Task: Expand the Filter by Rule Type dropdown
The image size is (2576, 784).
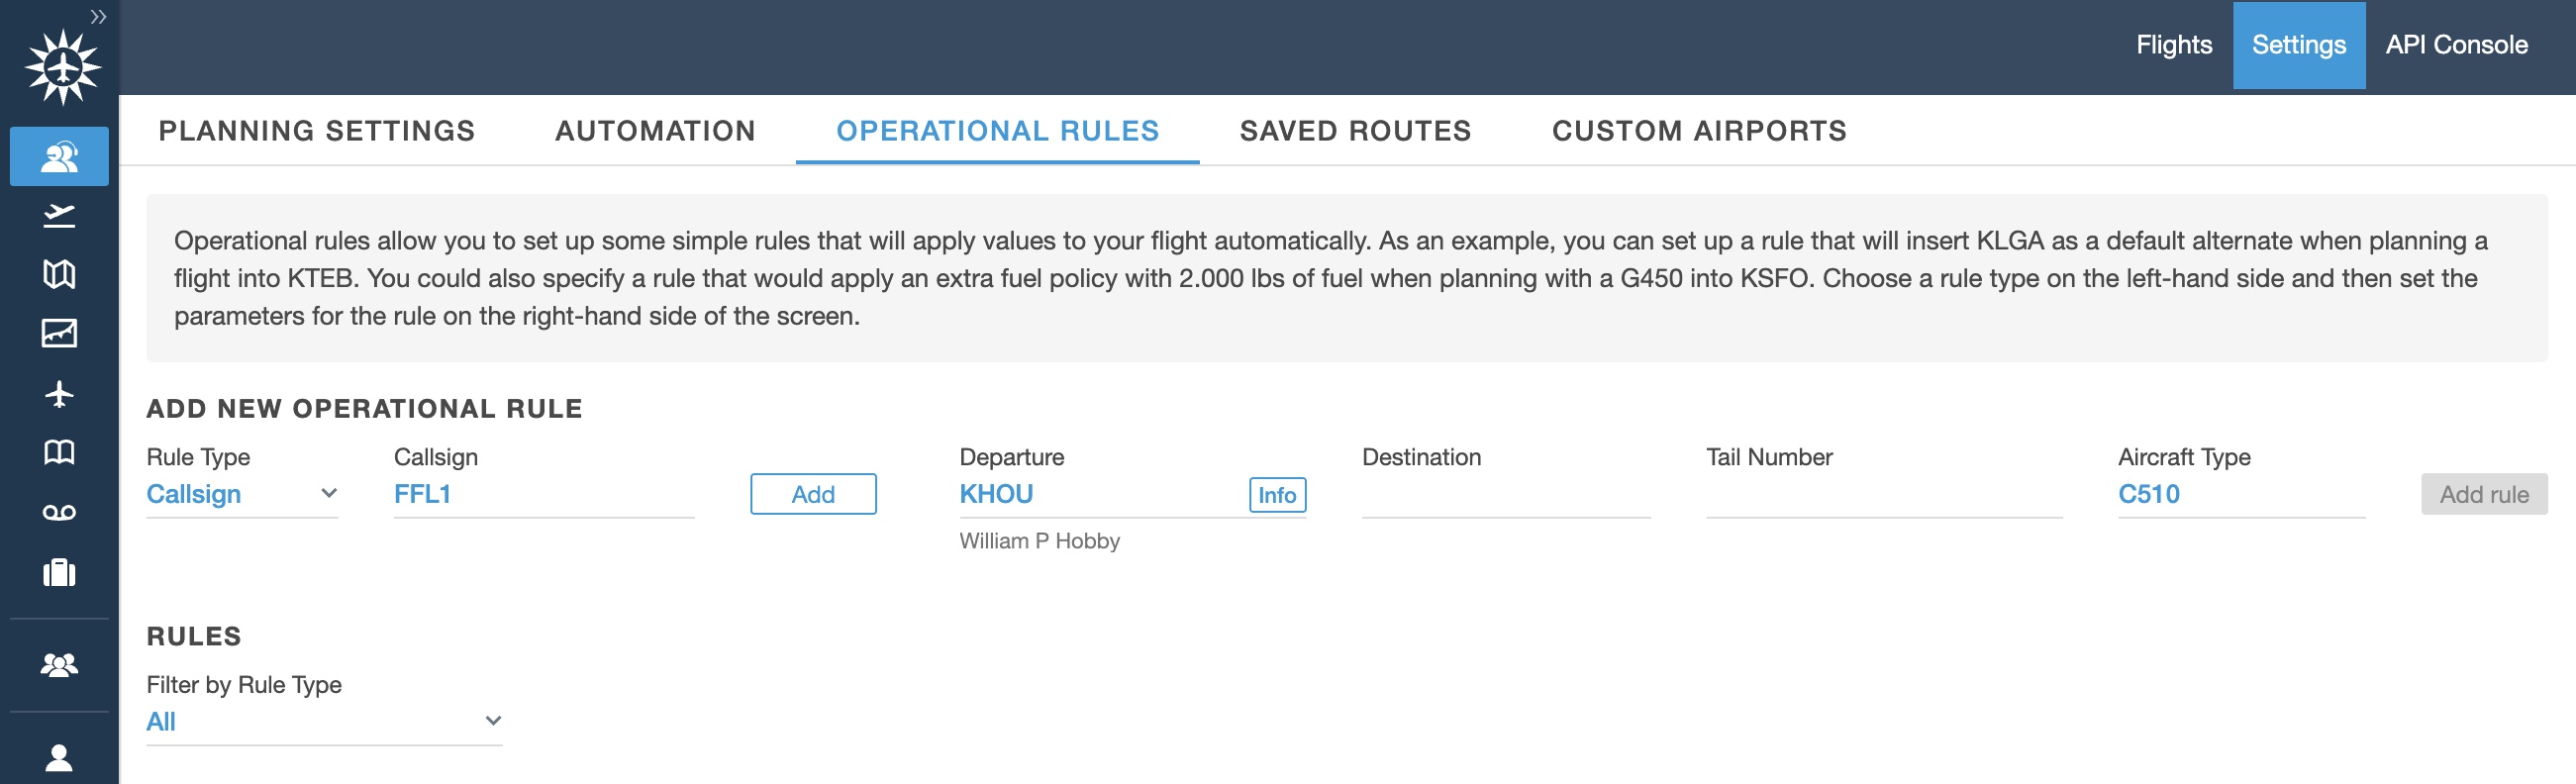Action: pyautogui.click(x=323, y=721)
